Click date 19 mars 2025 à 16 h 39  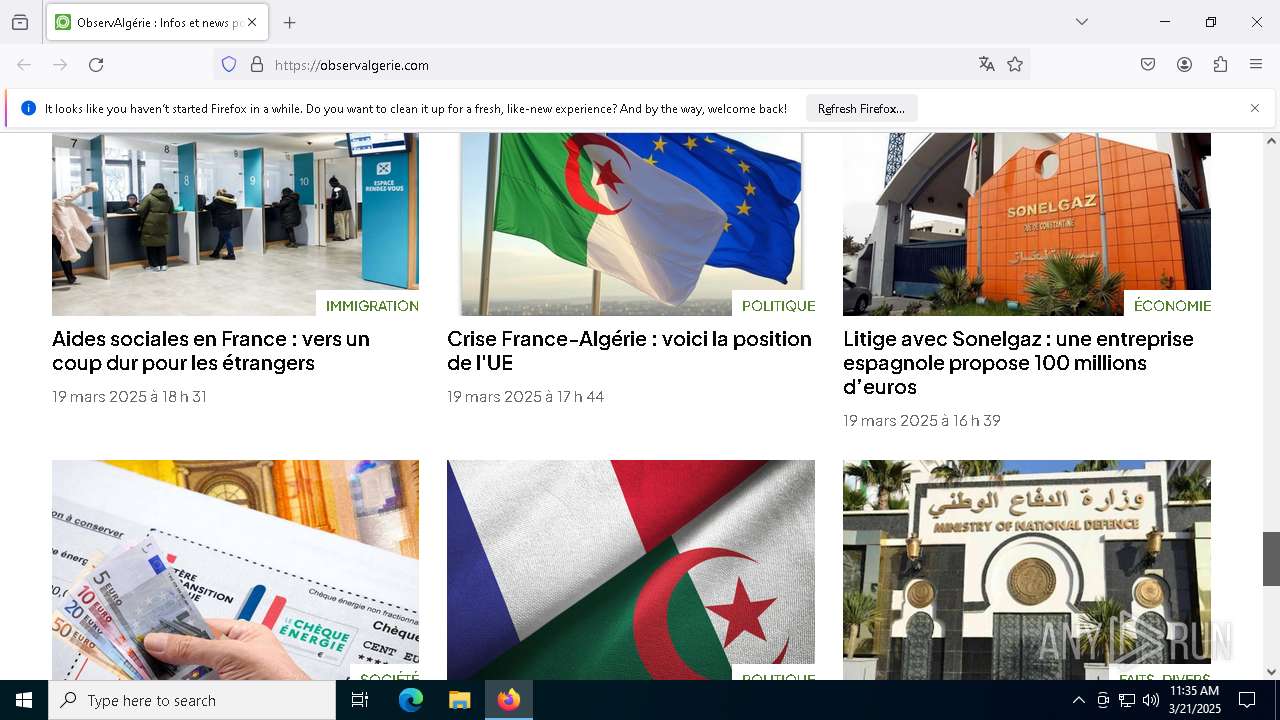(x=922, y=421)
